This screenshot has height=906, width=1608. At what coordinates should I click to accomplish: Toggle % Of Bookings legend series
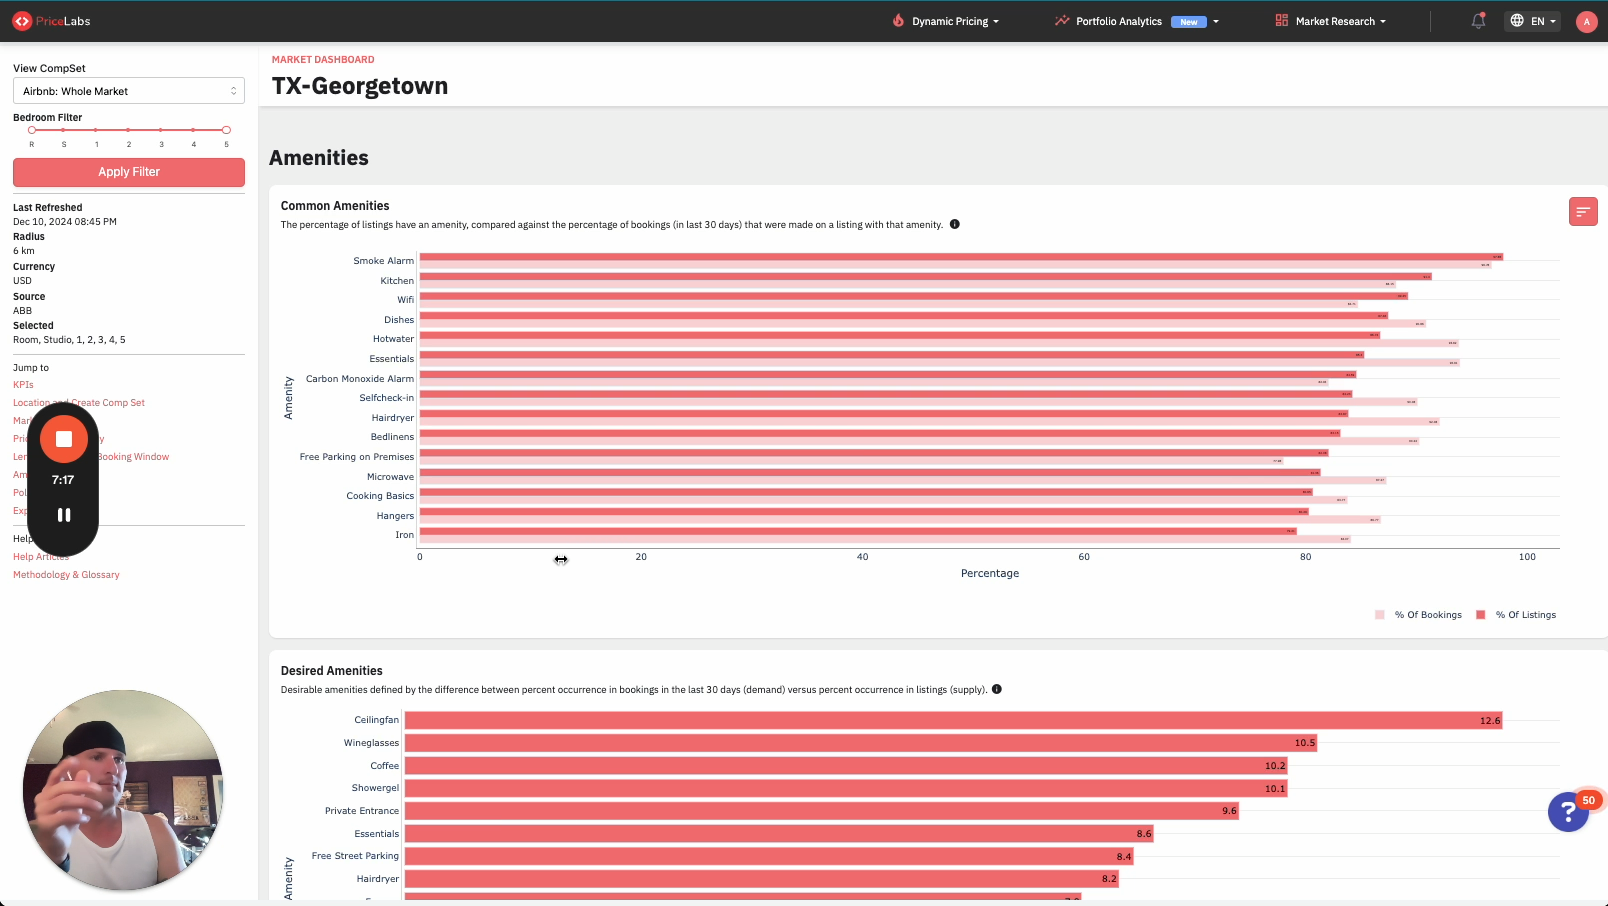pos(1419,615)
